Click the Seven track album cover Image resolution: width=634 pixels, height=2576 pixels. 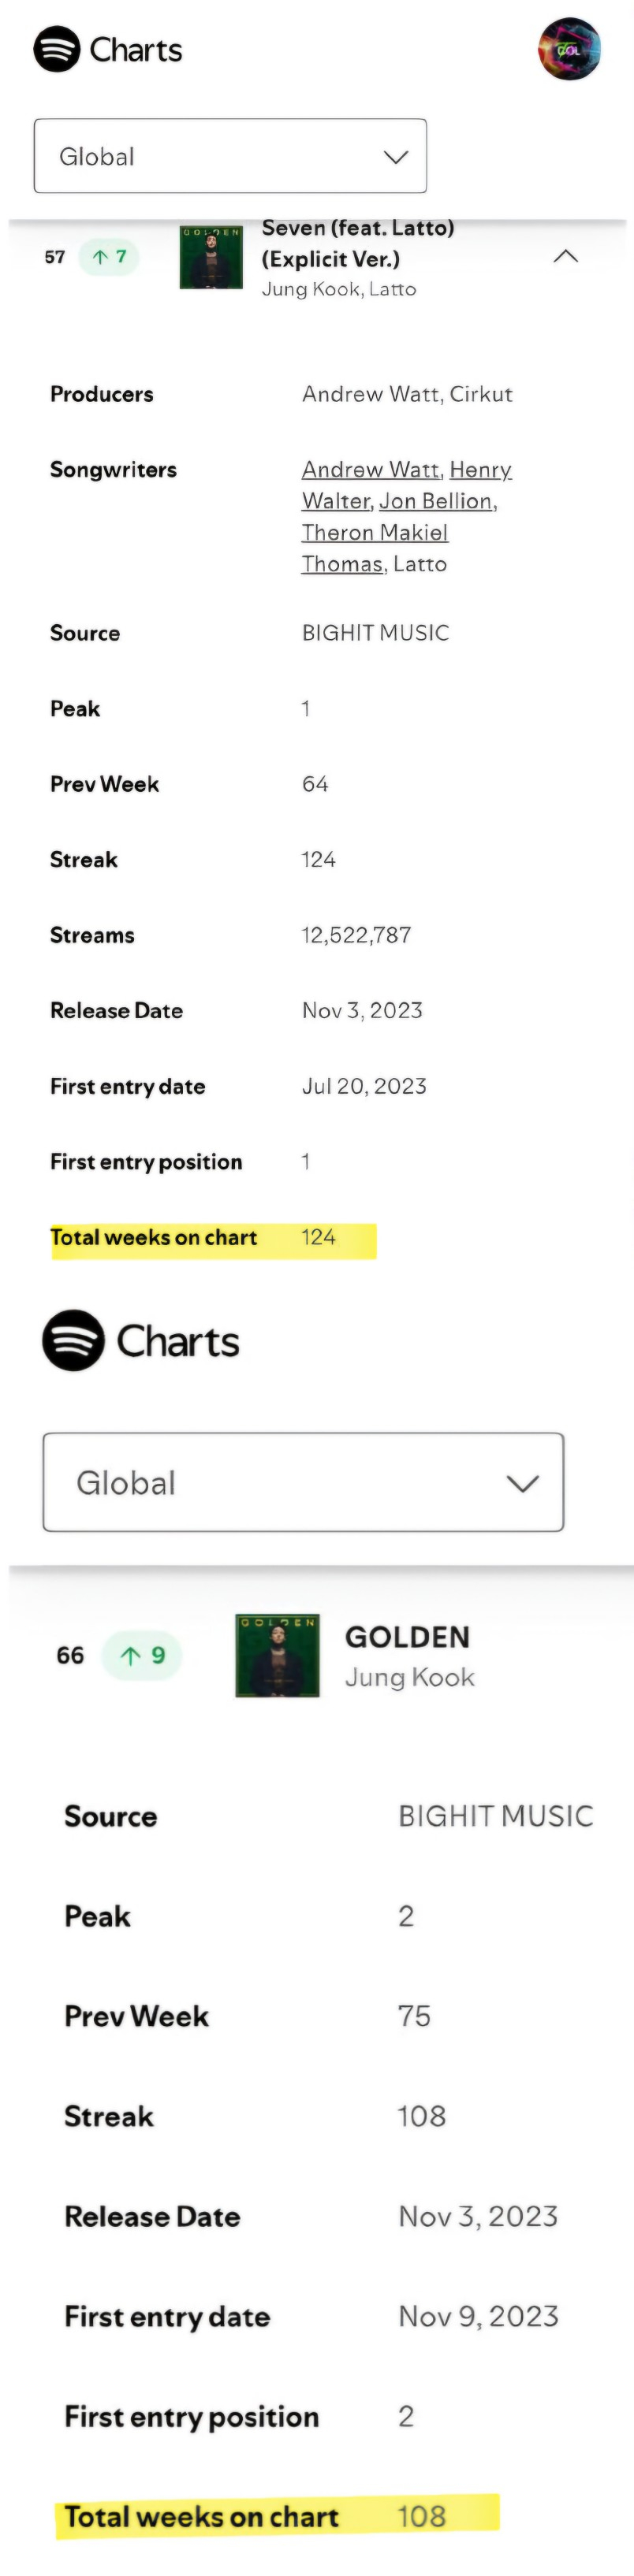coord(211,257)
